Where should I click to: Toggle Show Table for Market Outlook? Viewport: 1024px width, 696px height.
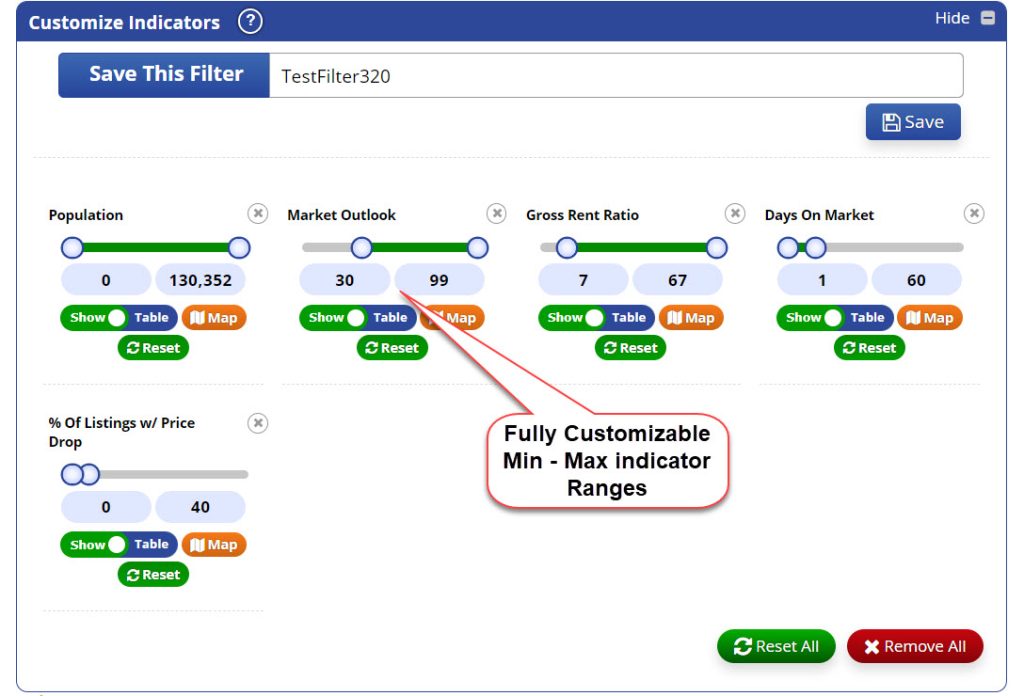point(358,318)
